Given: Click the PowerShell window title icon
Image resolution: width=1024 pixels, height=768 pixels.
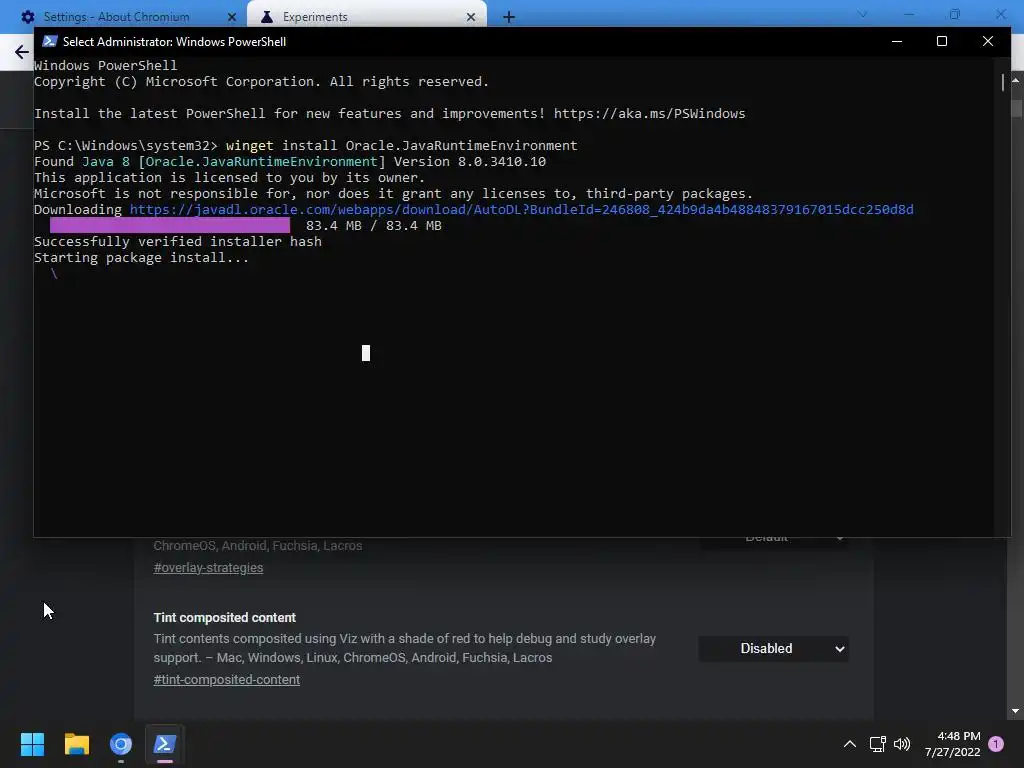Looking at the screenshot, I should point(50,41).
